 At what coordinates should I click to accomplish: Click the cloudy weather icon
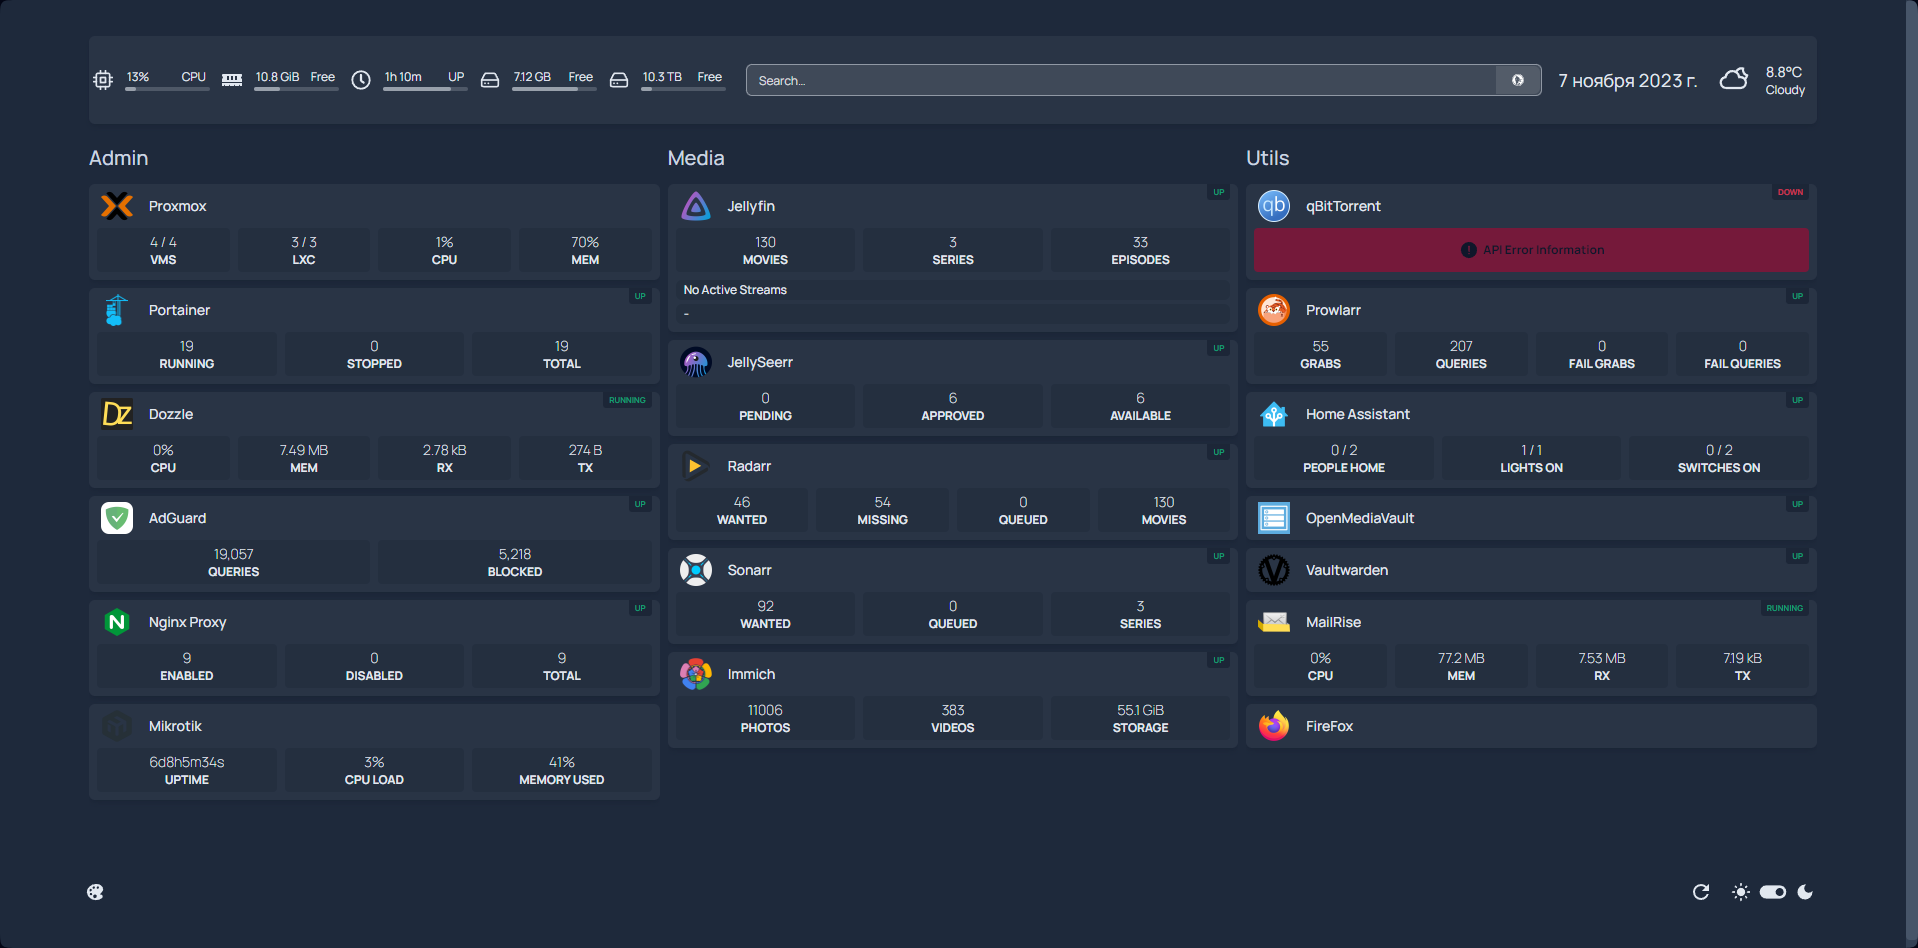[1734, 79]
